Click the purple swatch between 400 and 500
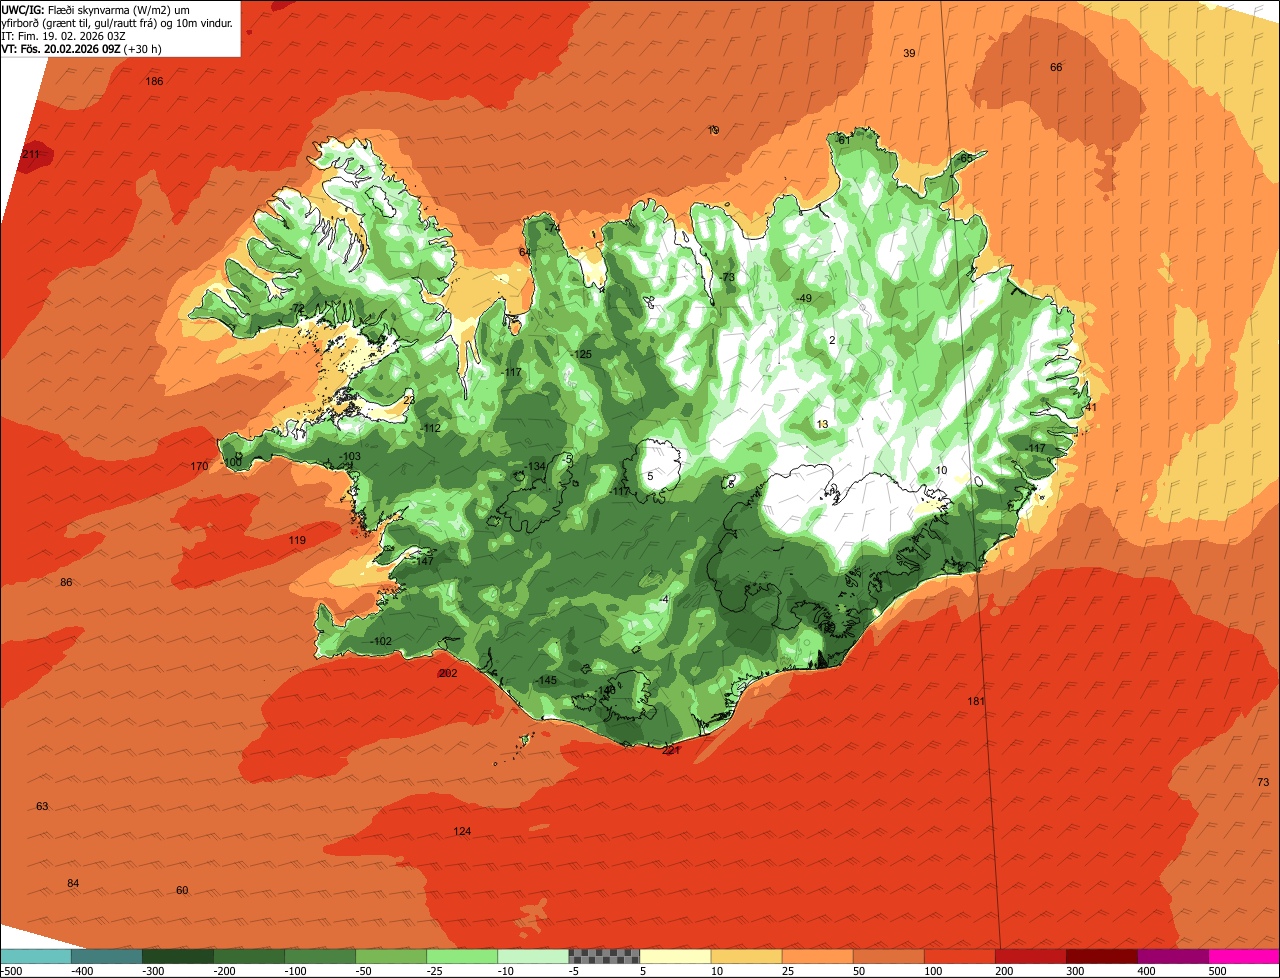 [1173, 956]
